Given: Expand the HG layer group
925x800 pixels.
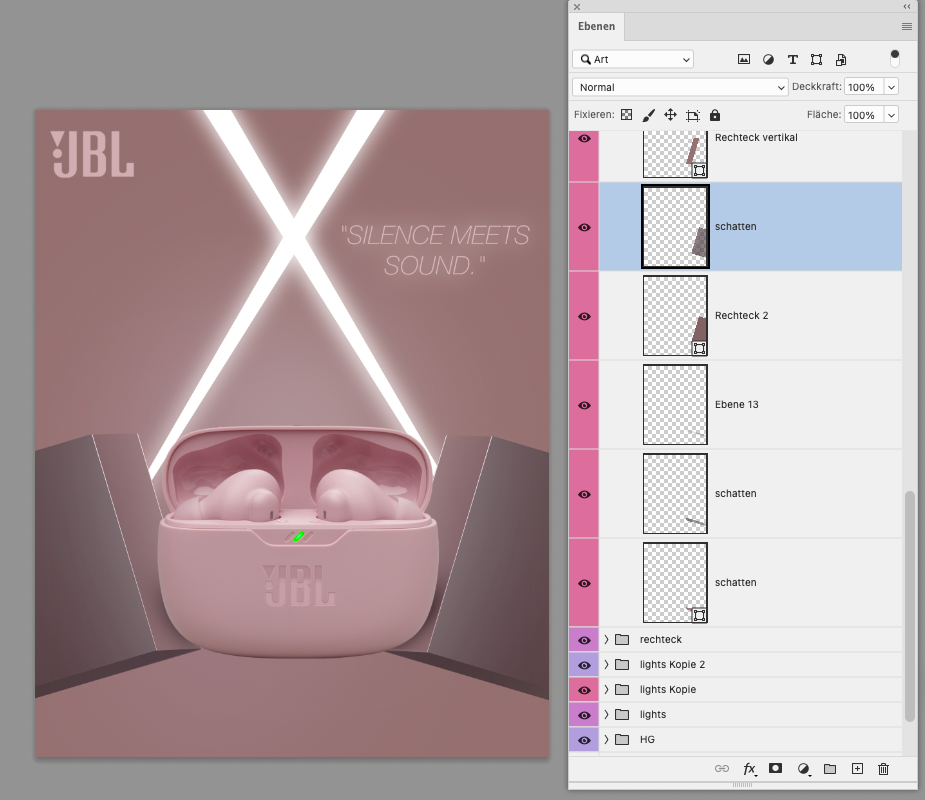Looking at the screenshot, I should (x=606, y=740).
